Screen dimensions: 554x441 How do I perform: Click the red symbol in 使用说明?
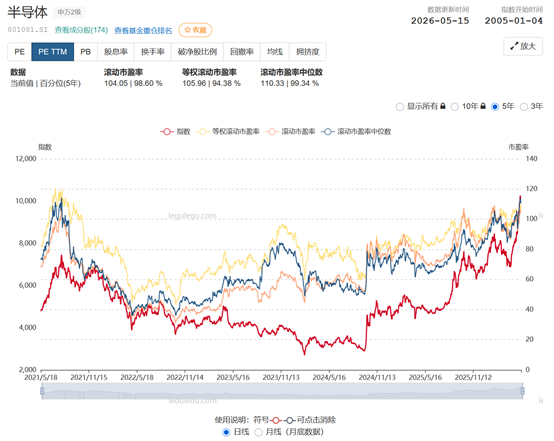(x=276, y=420)
